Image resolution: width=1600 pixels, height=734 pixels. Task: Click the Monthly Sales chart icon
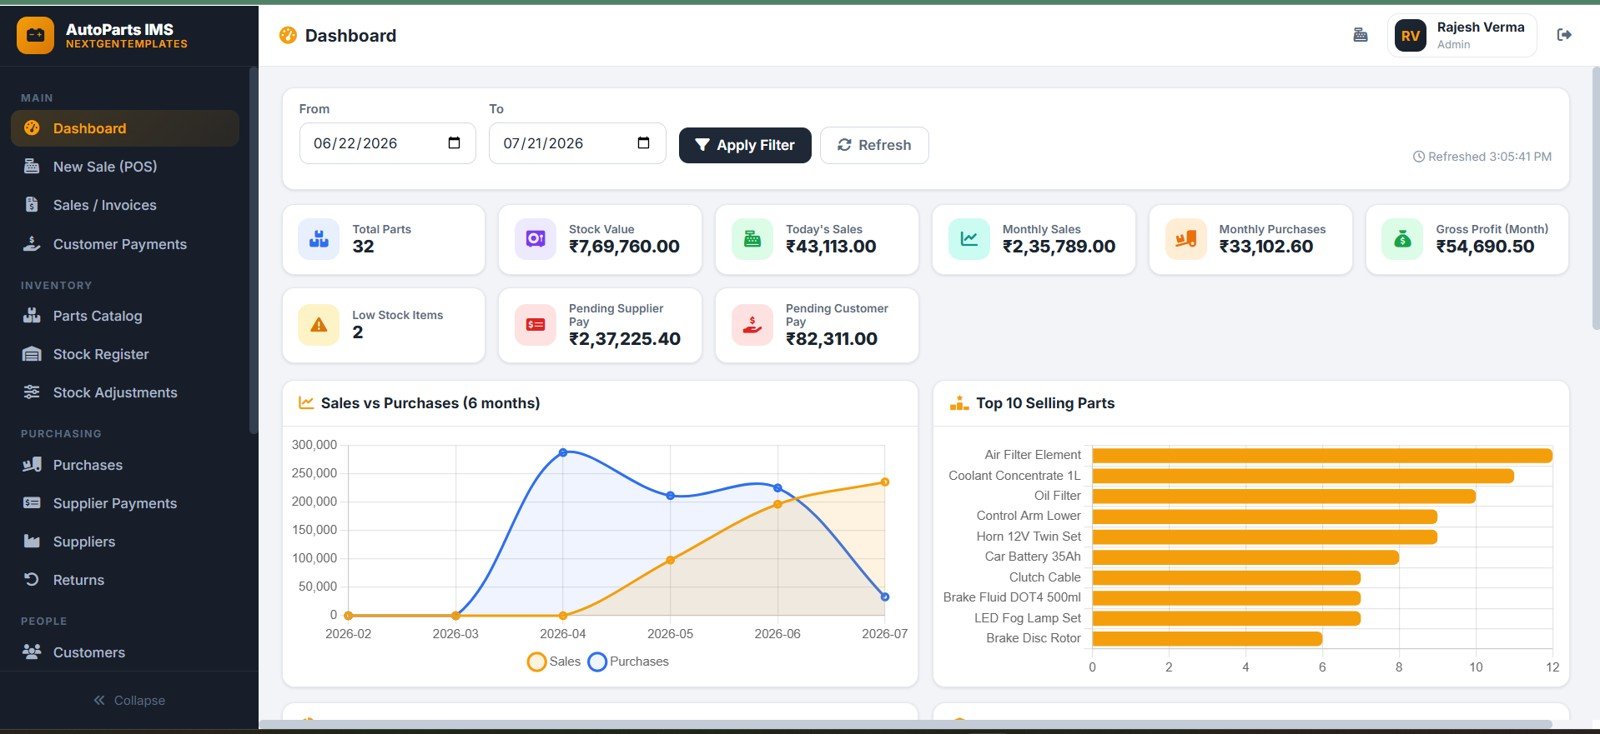click(969, 239)
